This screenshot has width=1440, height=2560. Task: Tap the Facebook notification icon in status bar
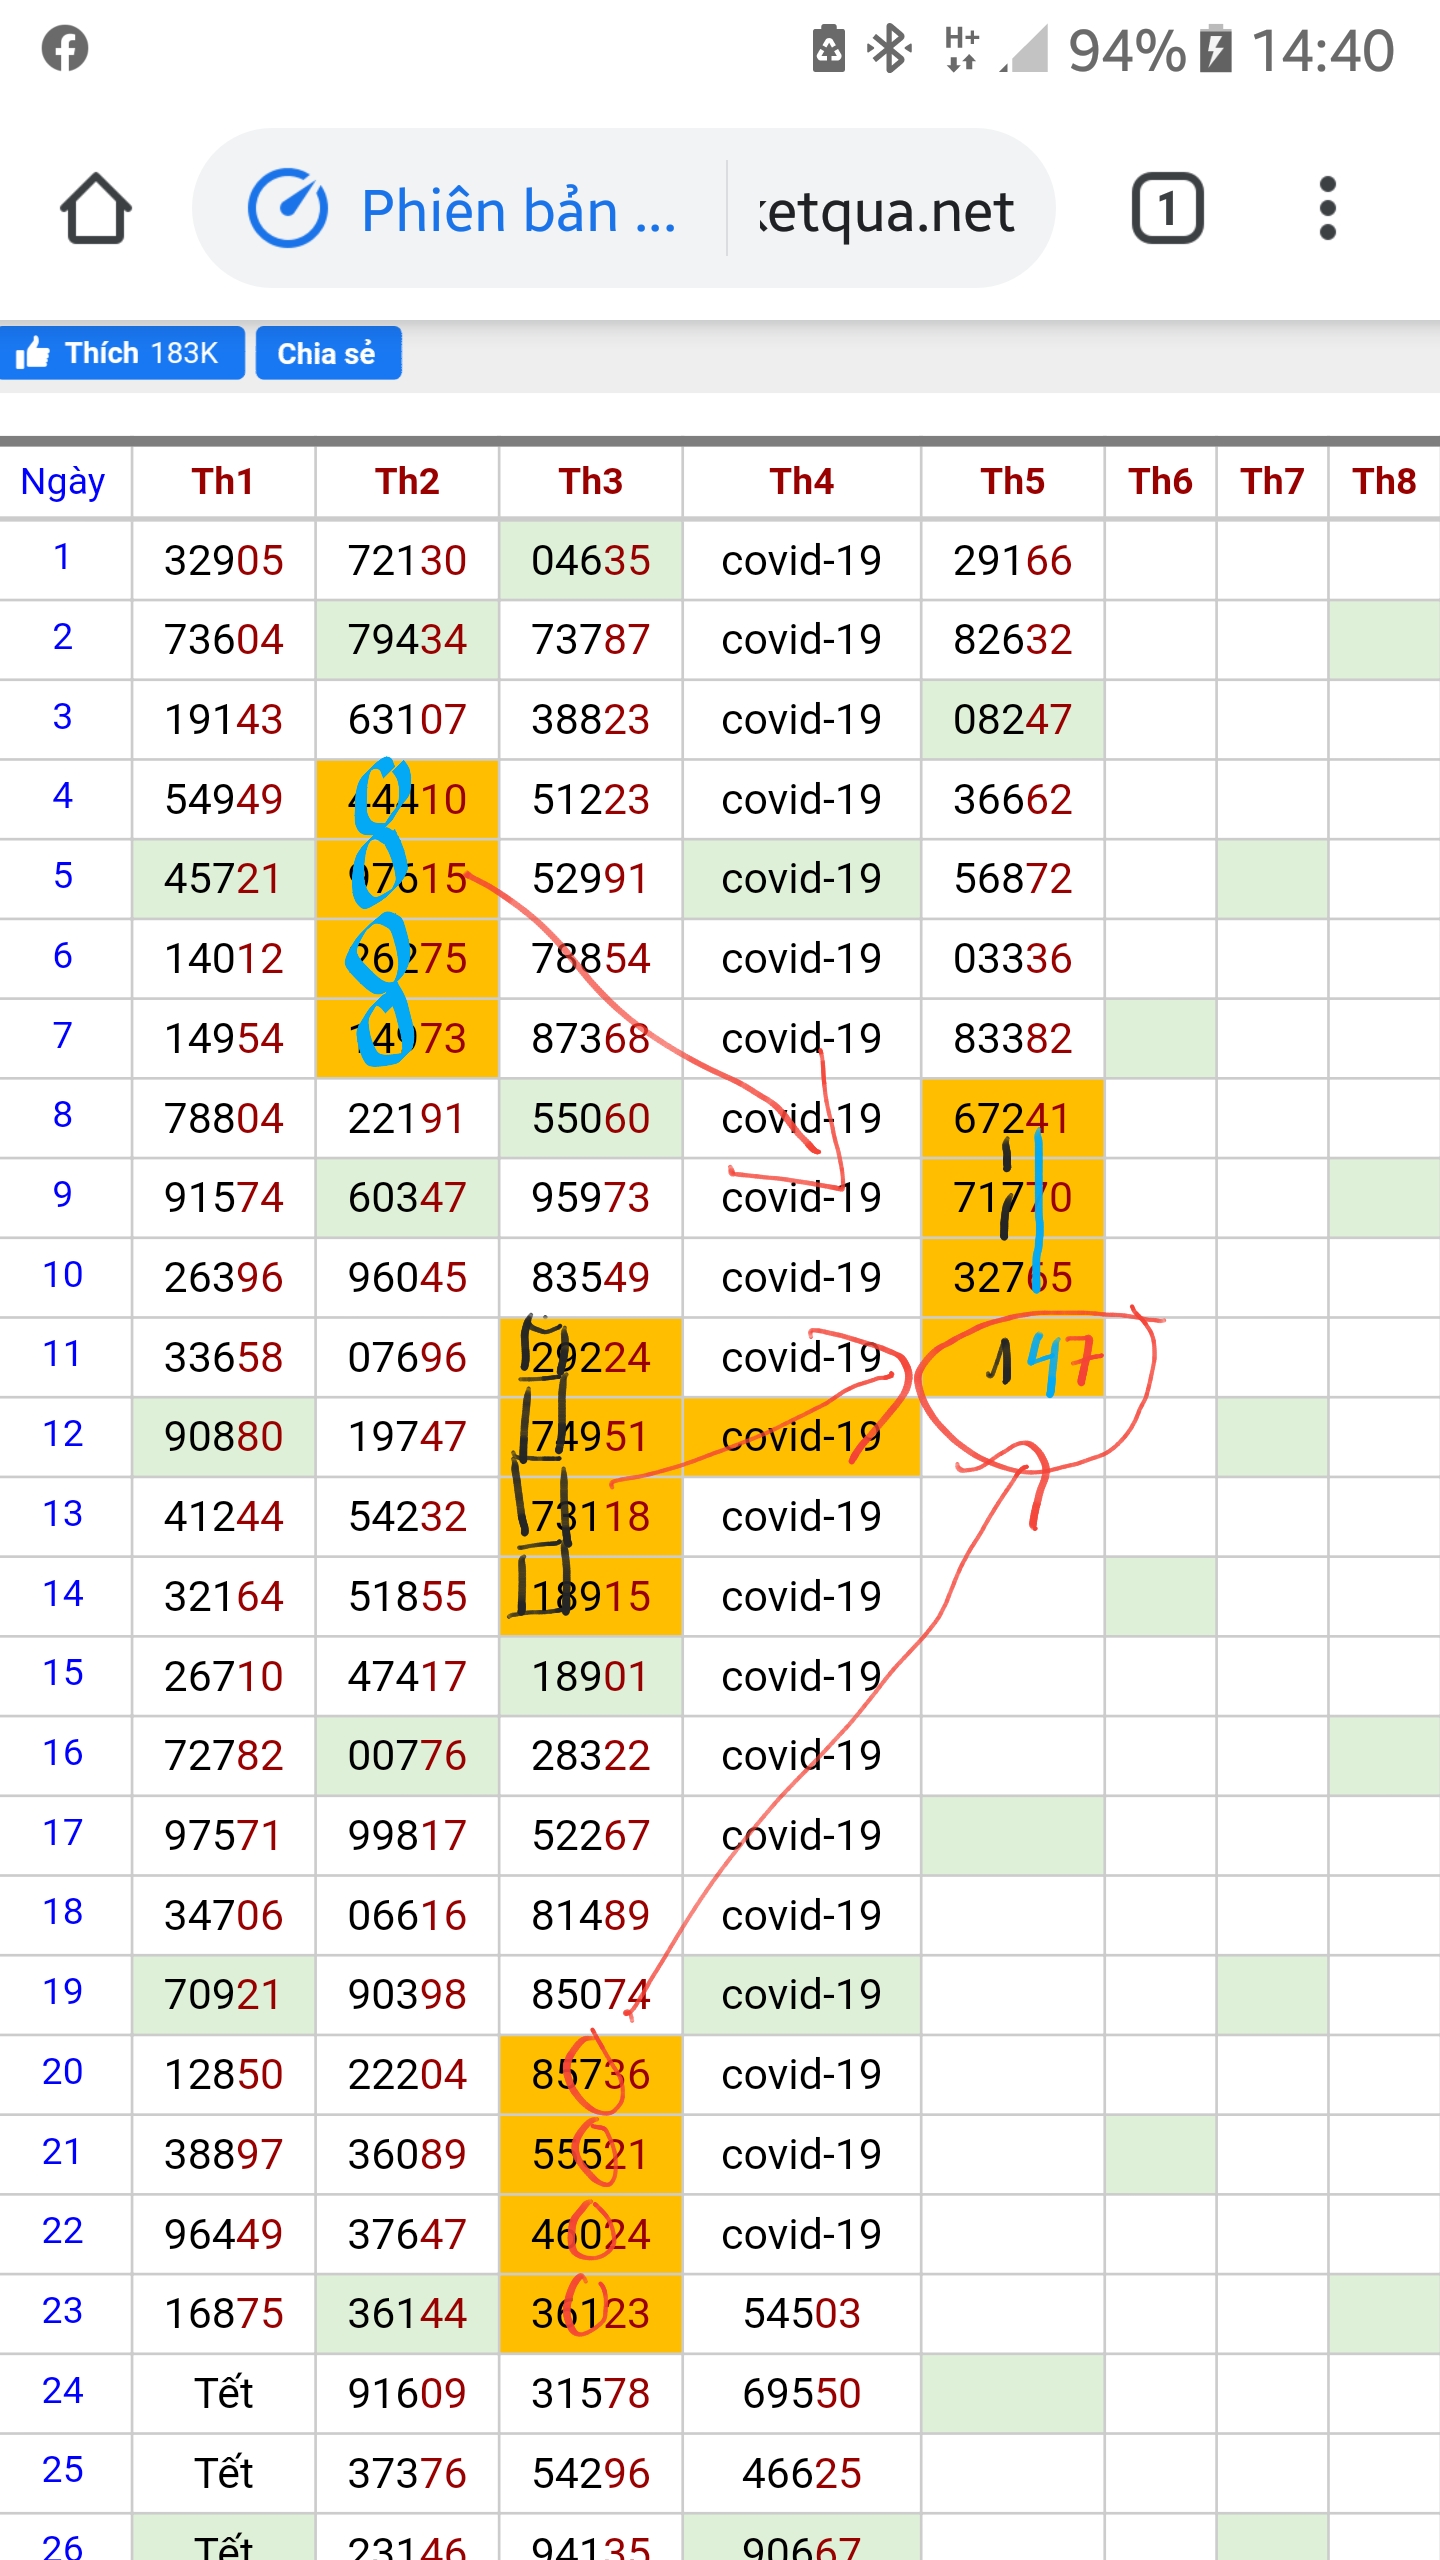(x=65, y=49)
